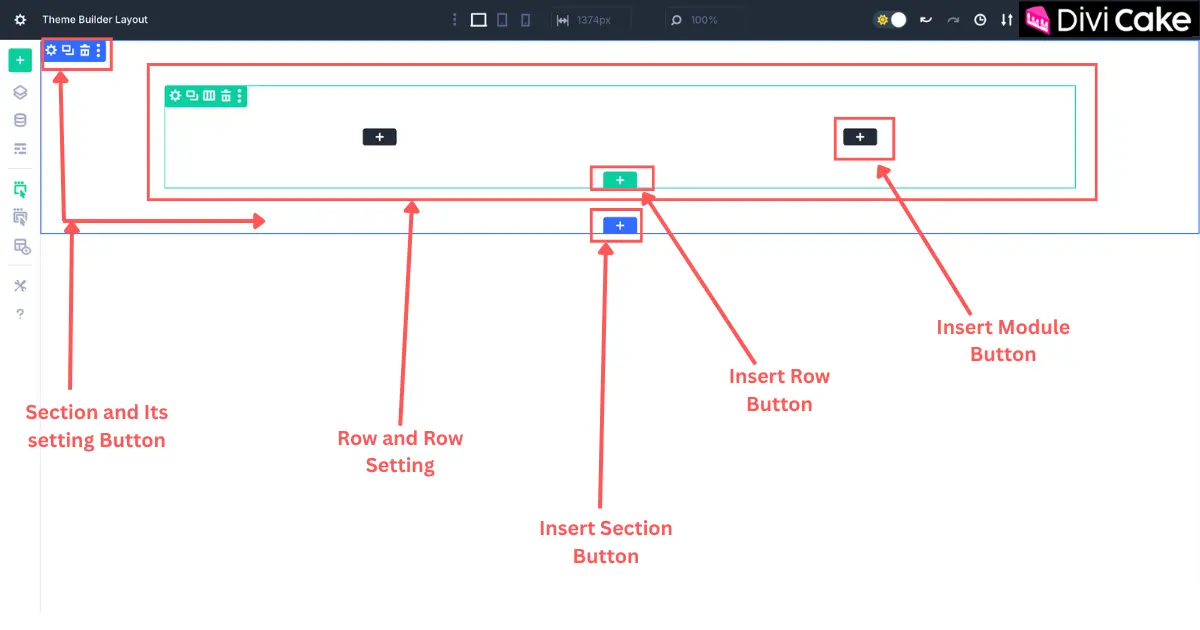Open the options list icon in sidebar
Screen dimensions: 1200x630
[x=20, y=149]
